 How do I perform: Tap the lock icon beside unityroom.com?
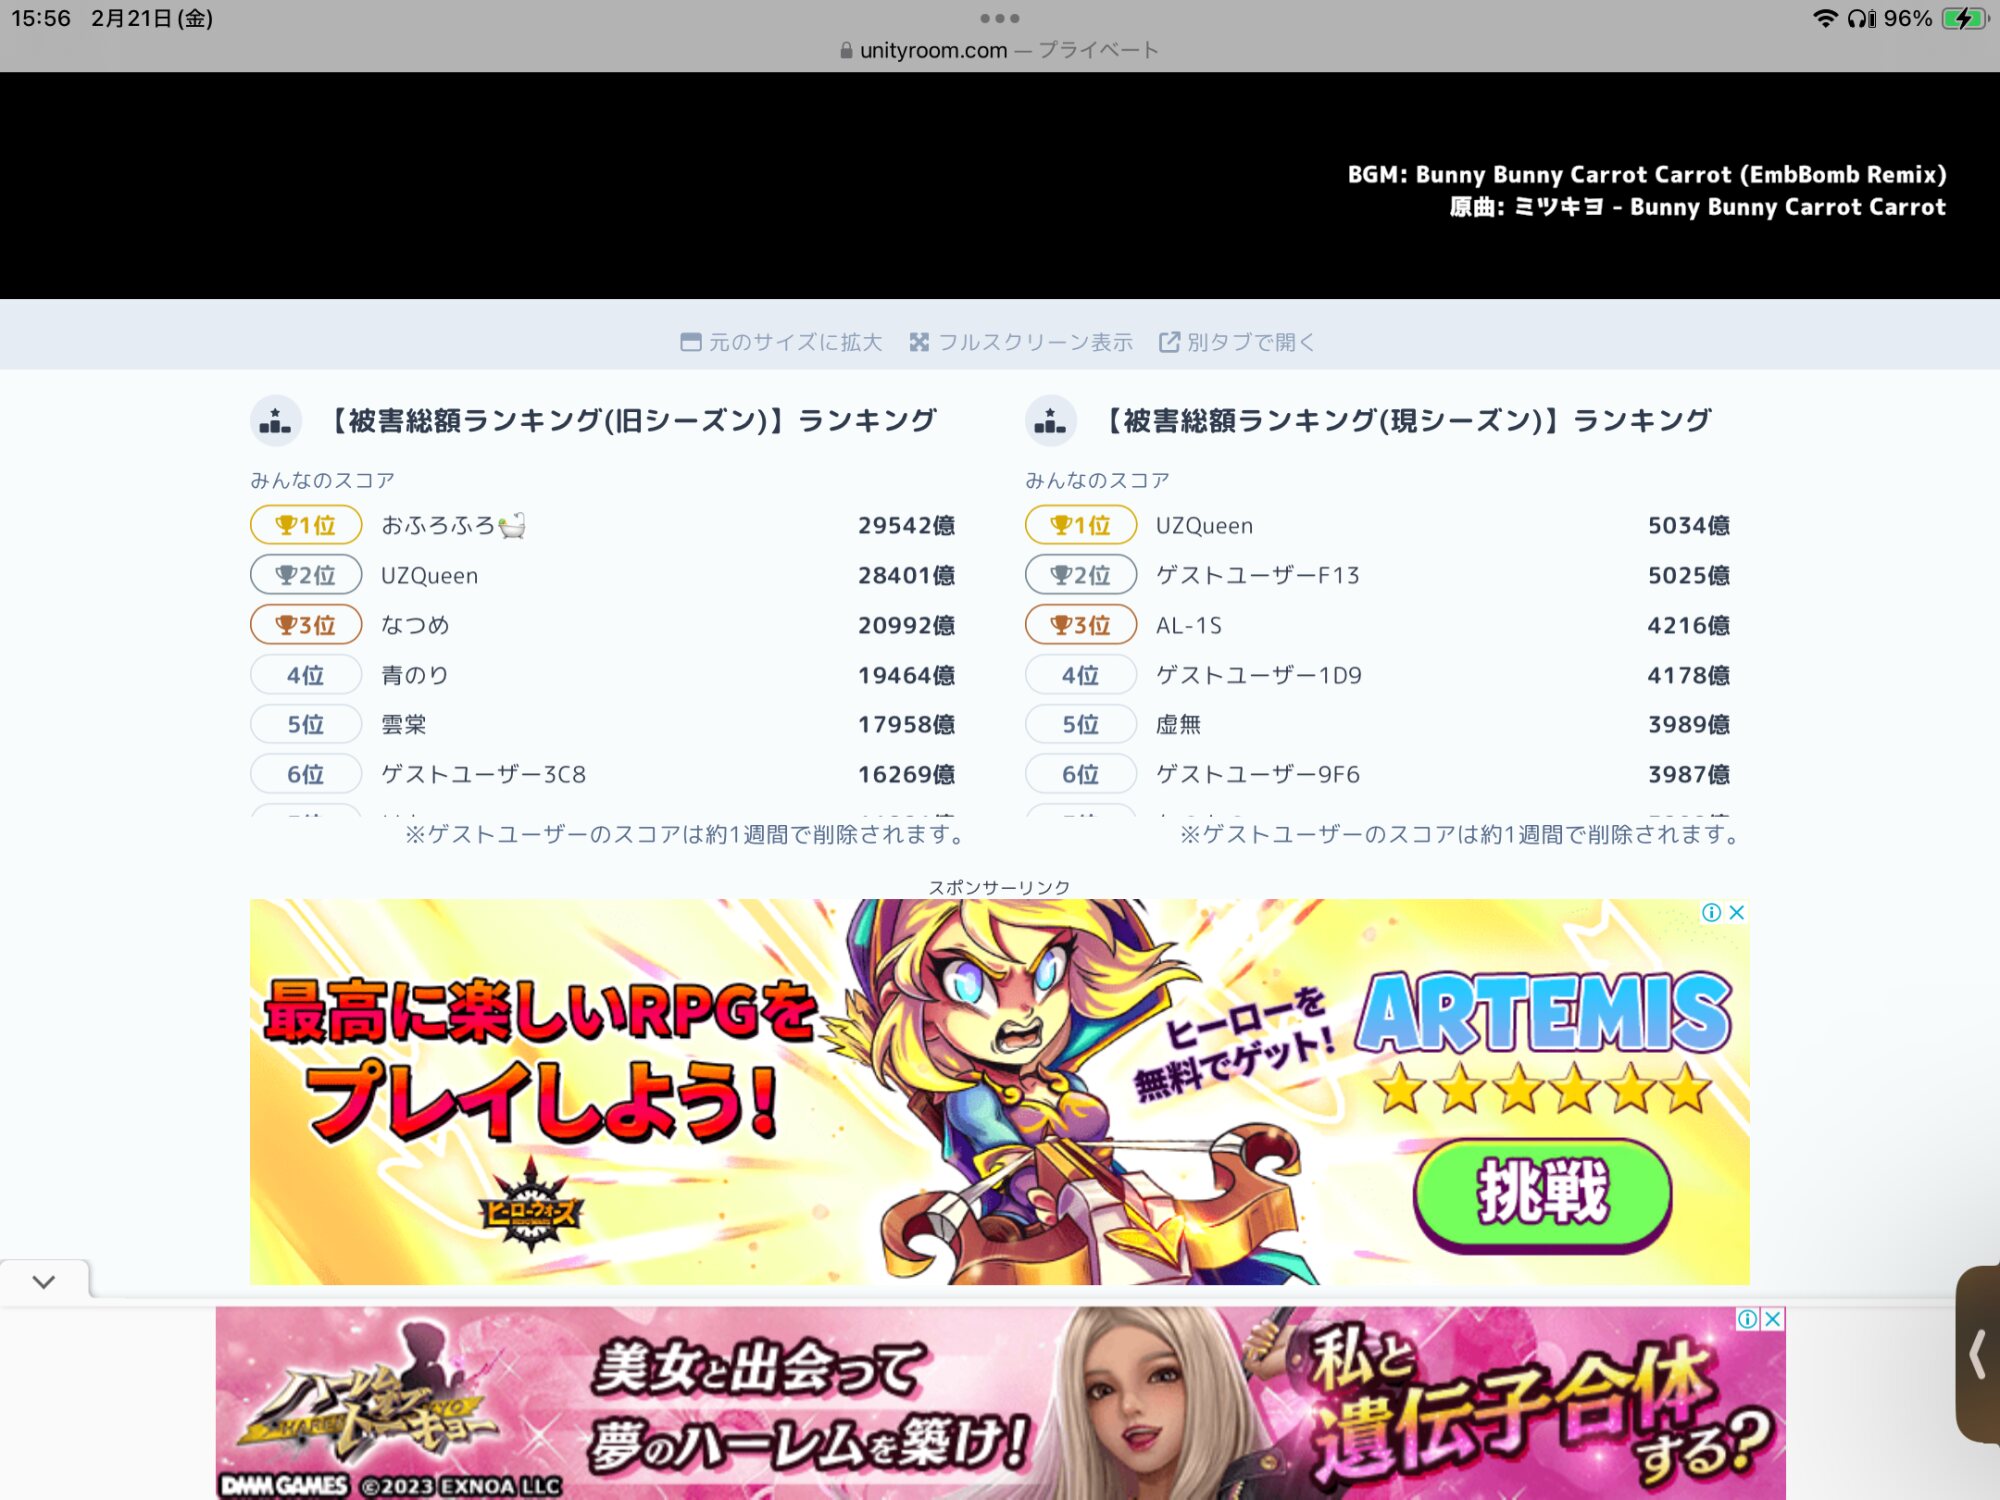[846, 50]
